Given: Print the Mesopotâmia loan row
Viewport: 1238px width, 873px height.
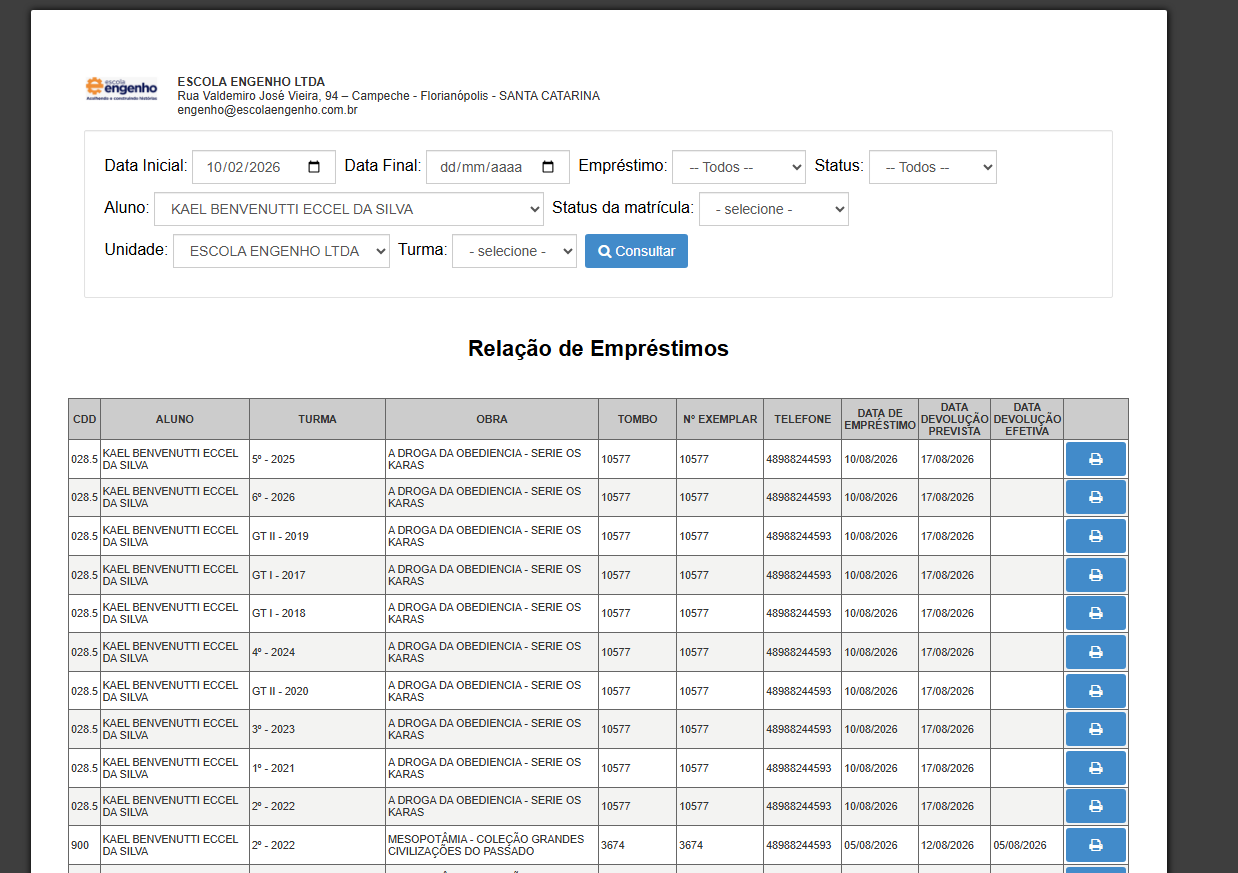Looking at the screenshot, I should click(1095, 845).
